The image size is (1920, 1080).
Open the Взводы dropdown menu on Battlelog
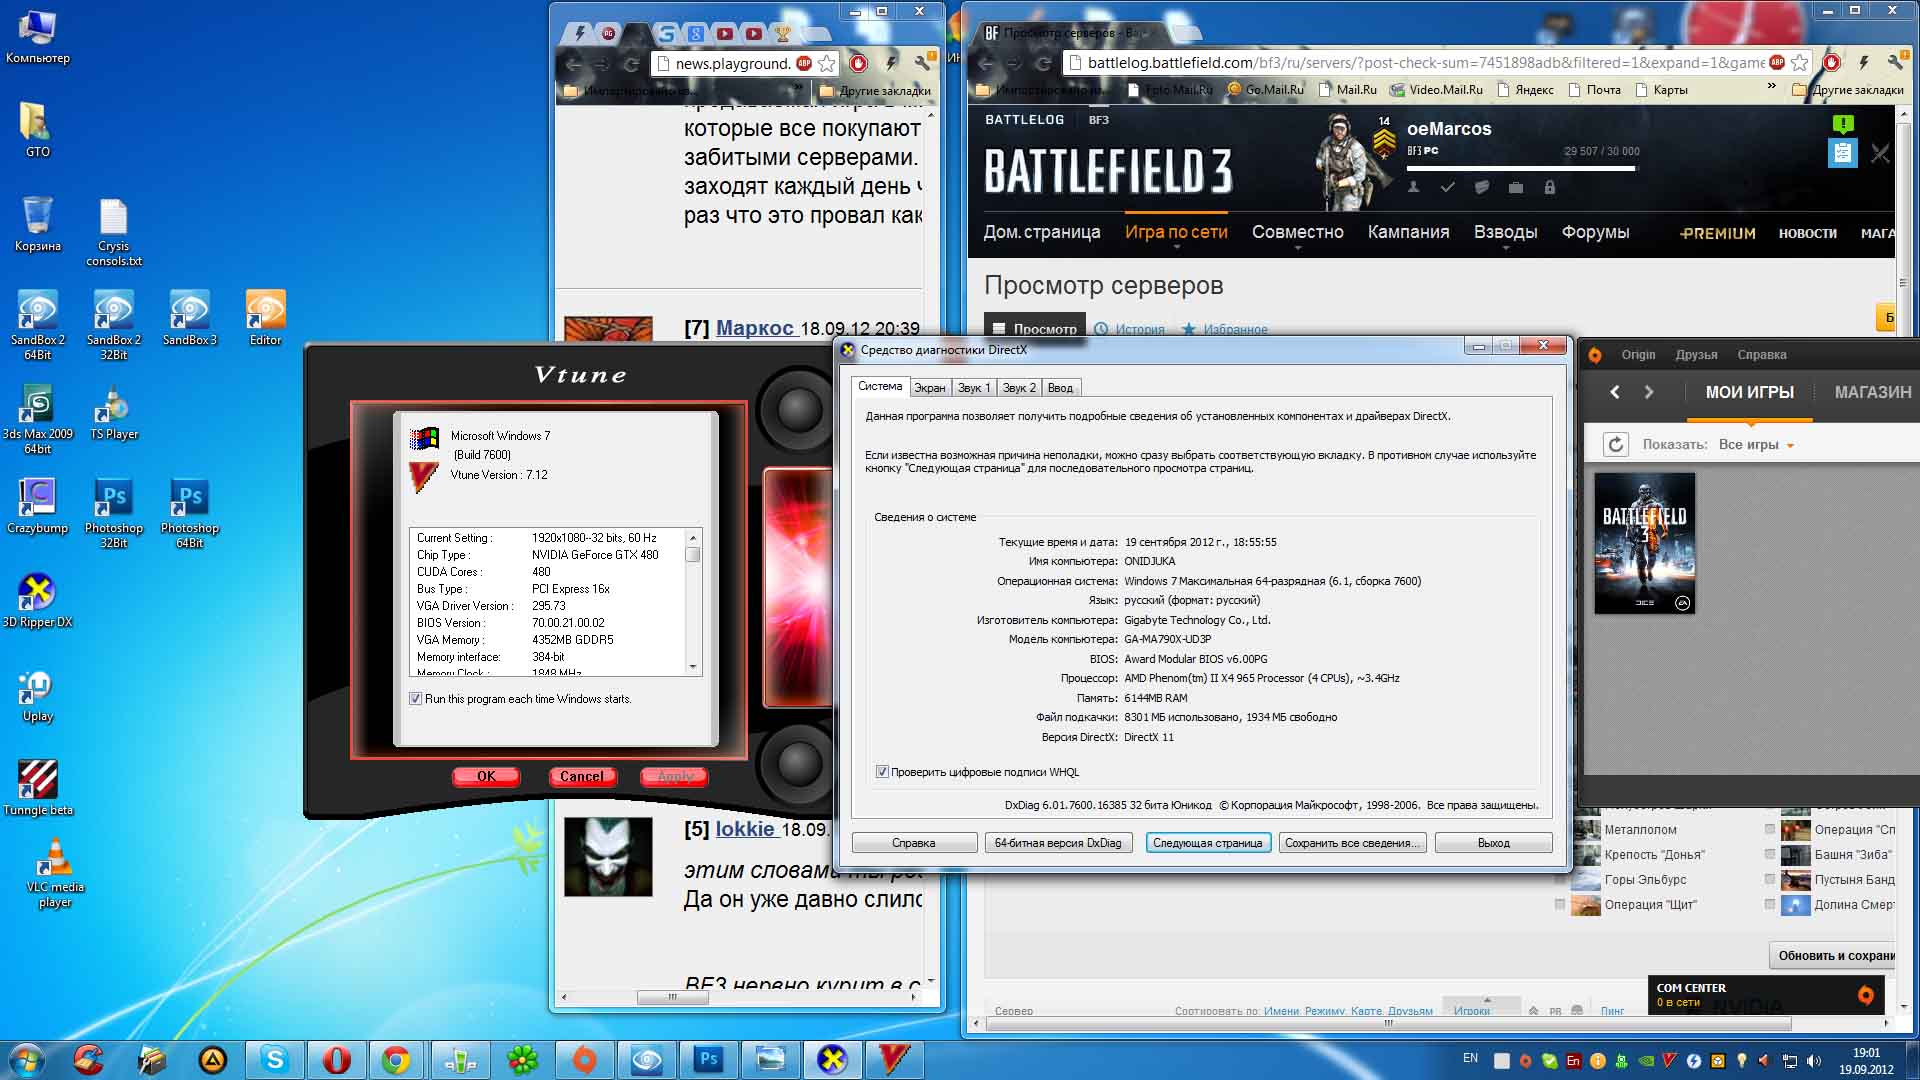(1505, 232)
